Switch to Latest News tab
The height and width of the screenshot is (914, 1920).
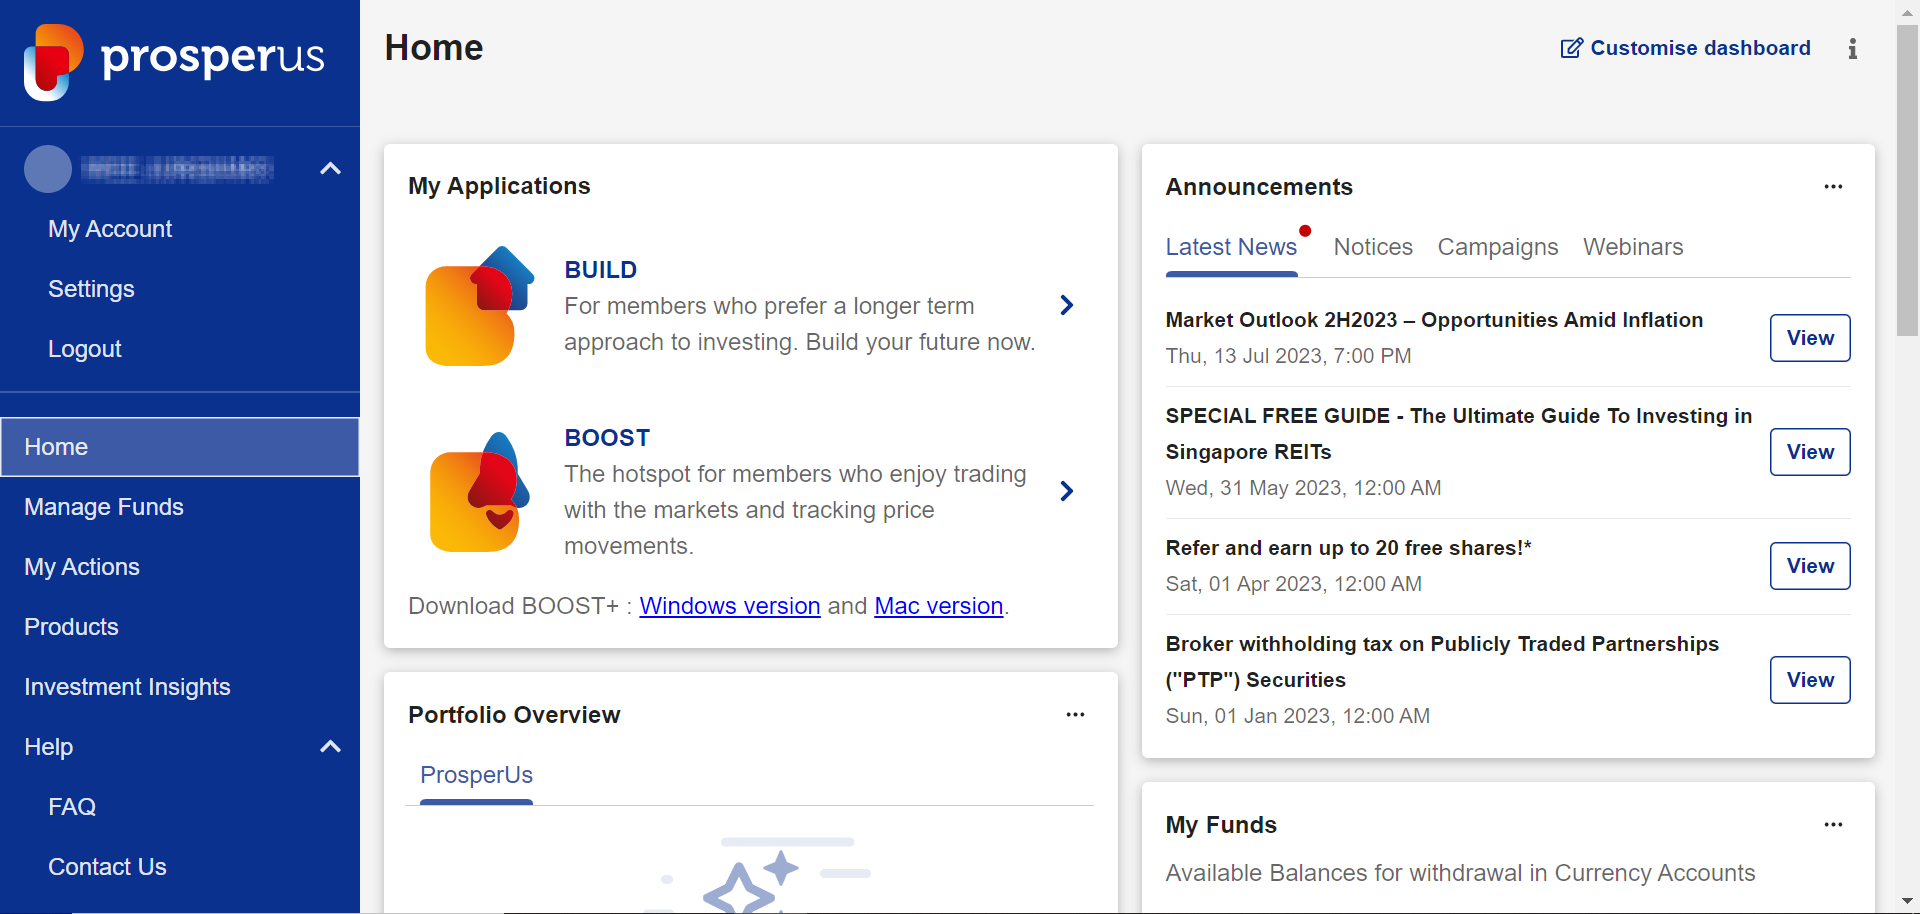(1231, 247)
